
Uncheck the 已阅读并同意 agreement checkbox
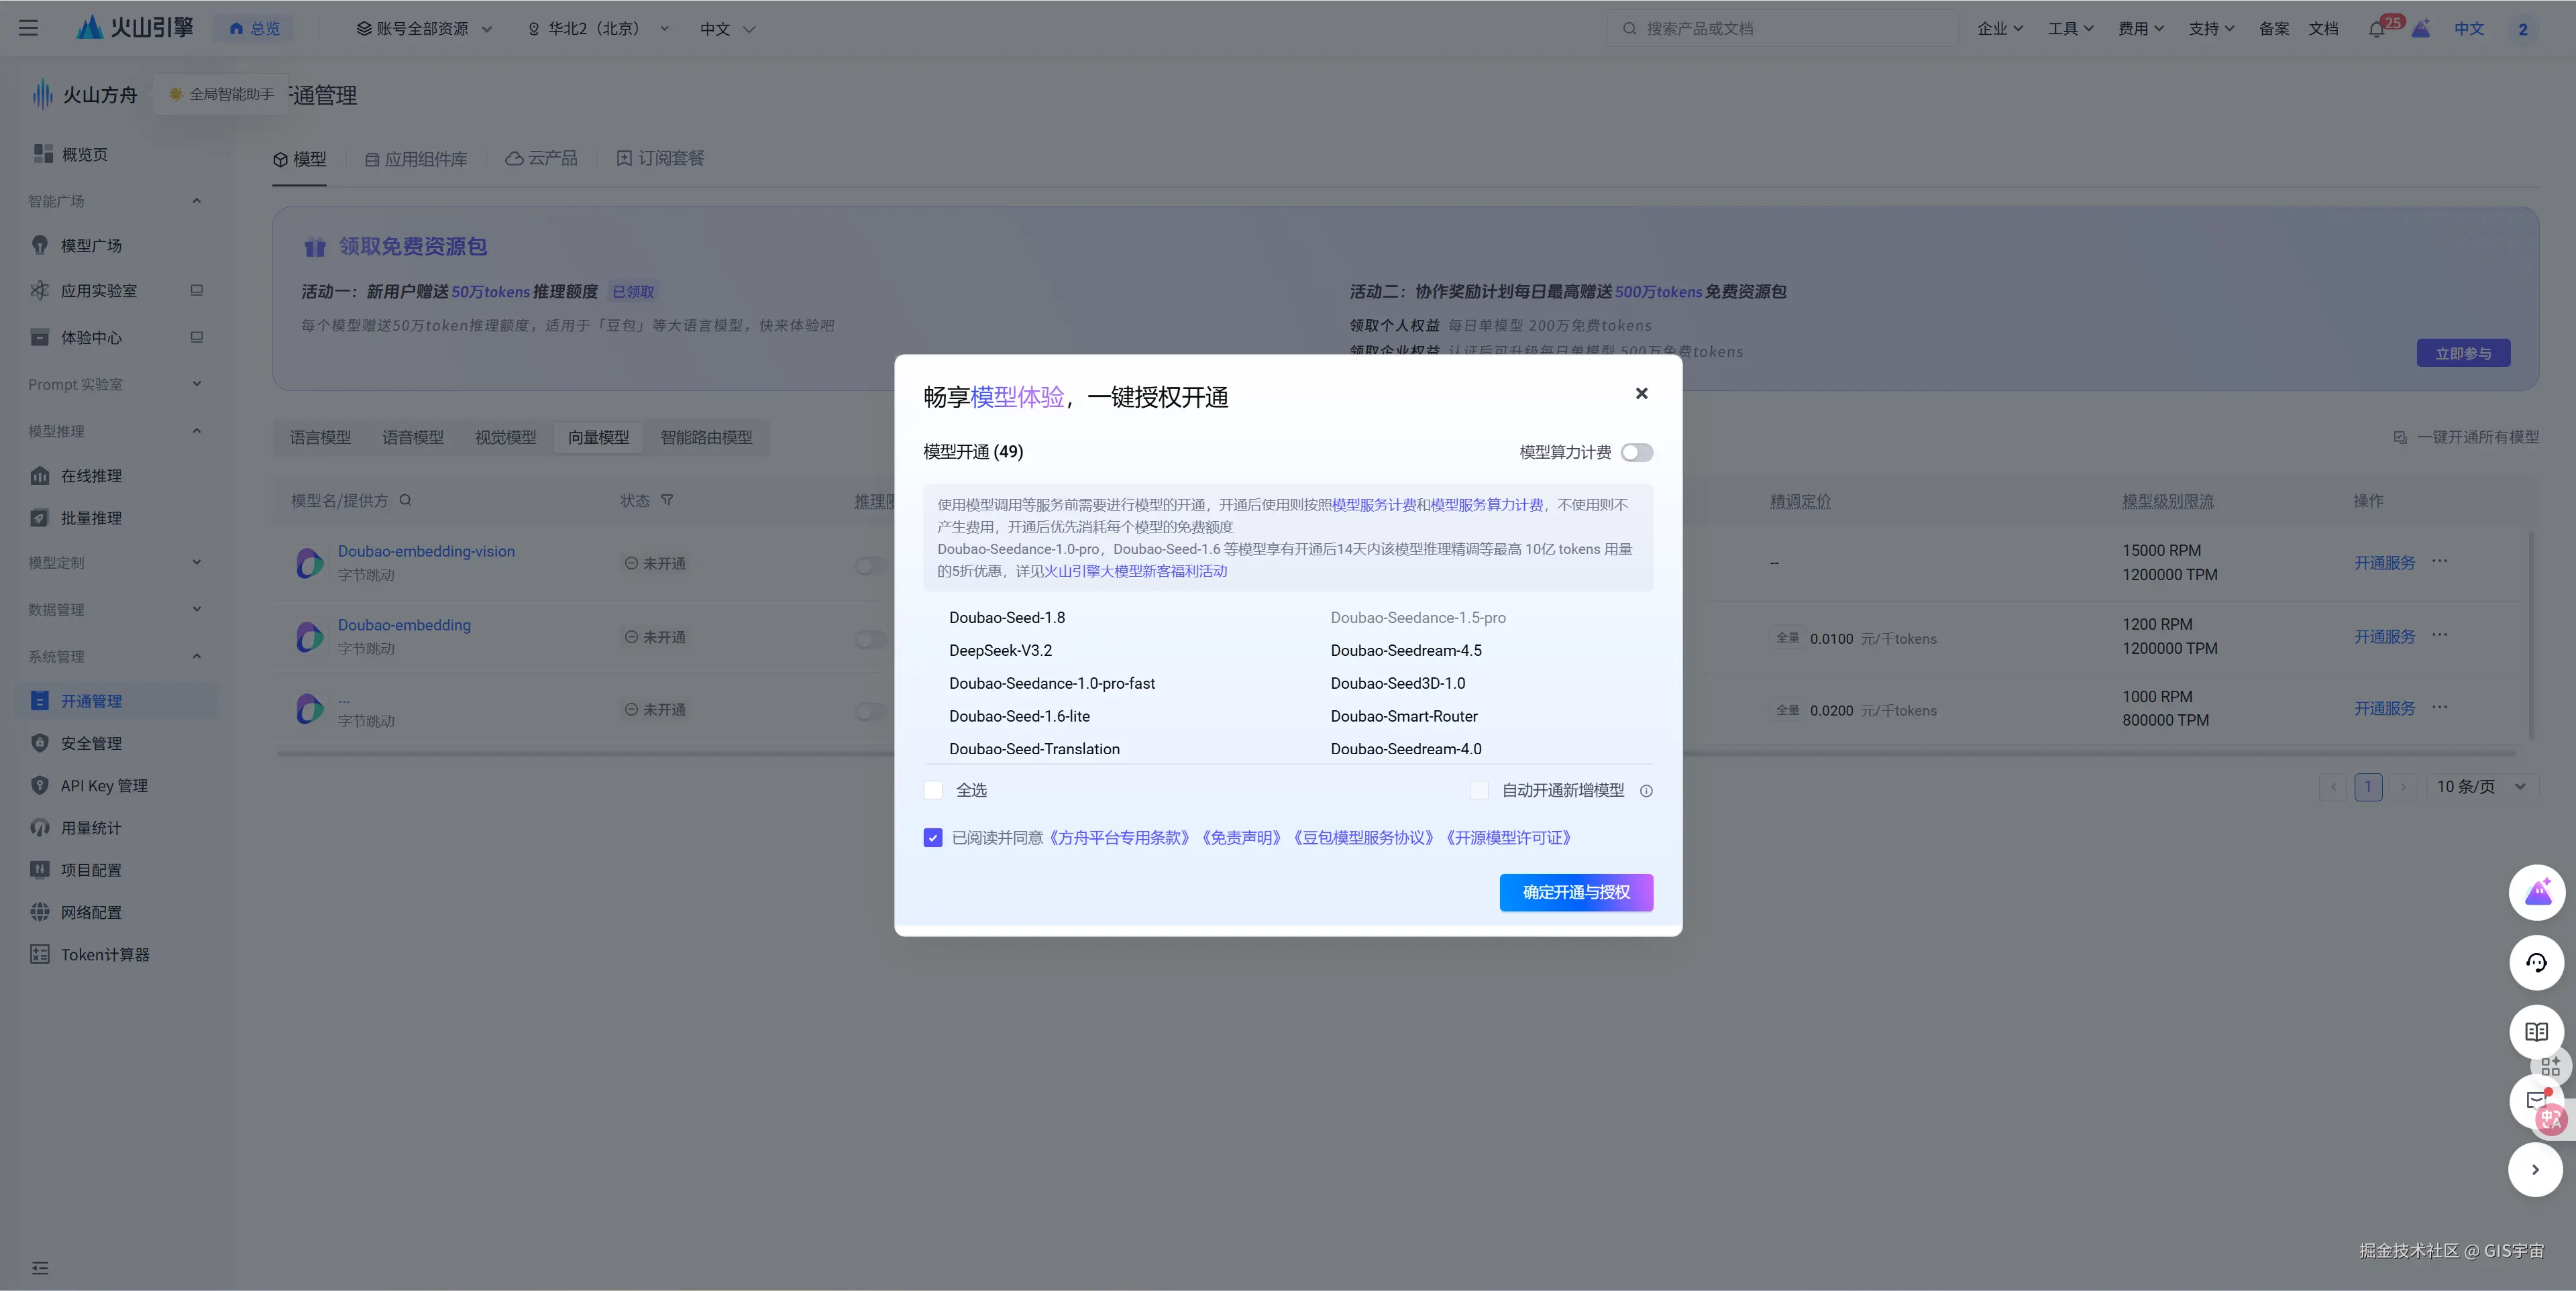pyautogui.click(x=933, y=838)
